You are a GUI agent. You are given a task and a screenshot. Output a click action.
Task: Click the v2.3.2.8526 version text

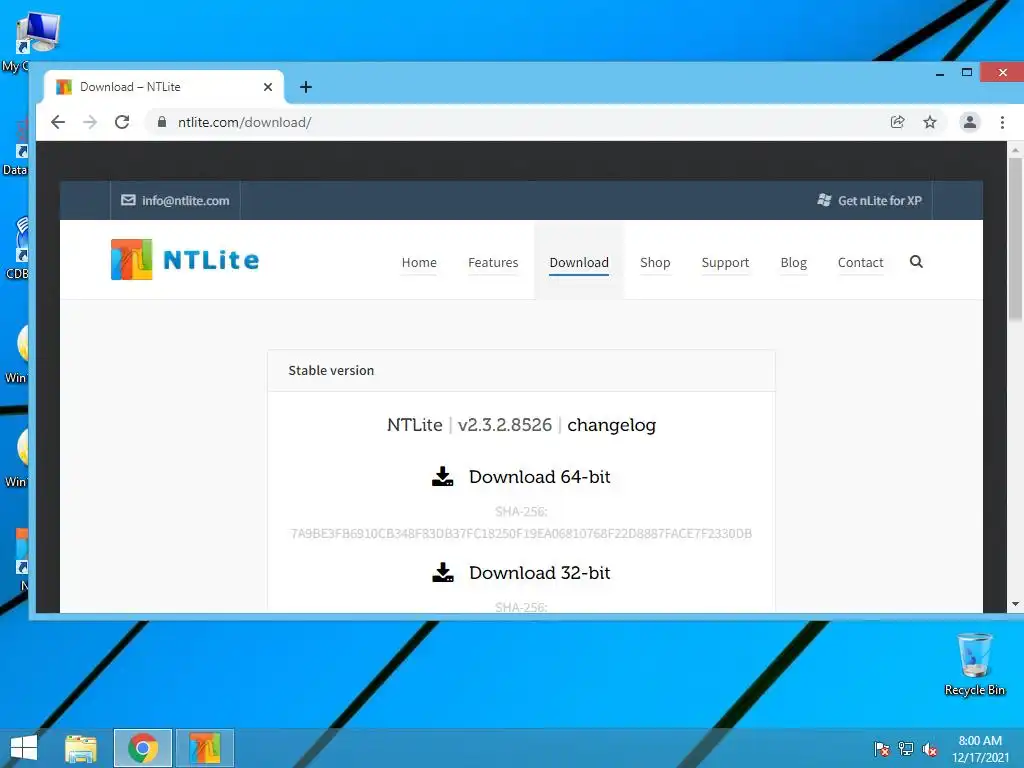click(505, 425)
